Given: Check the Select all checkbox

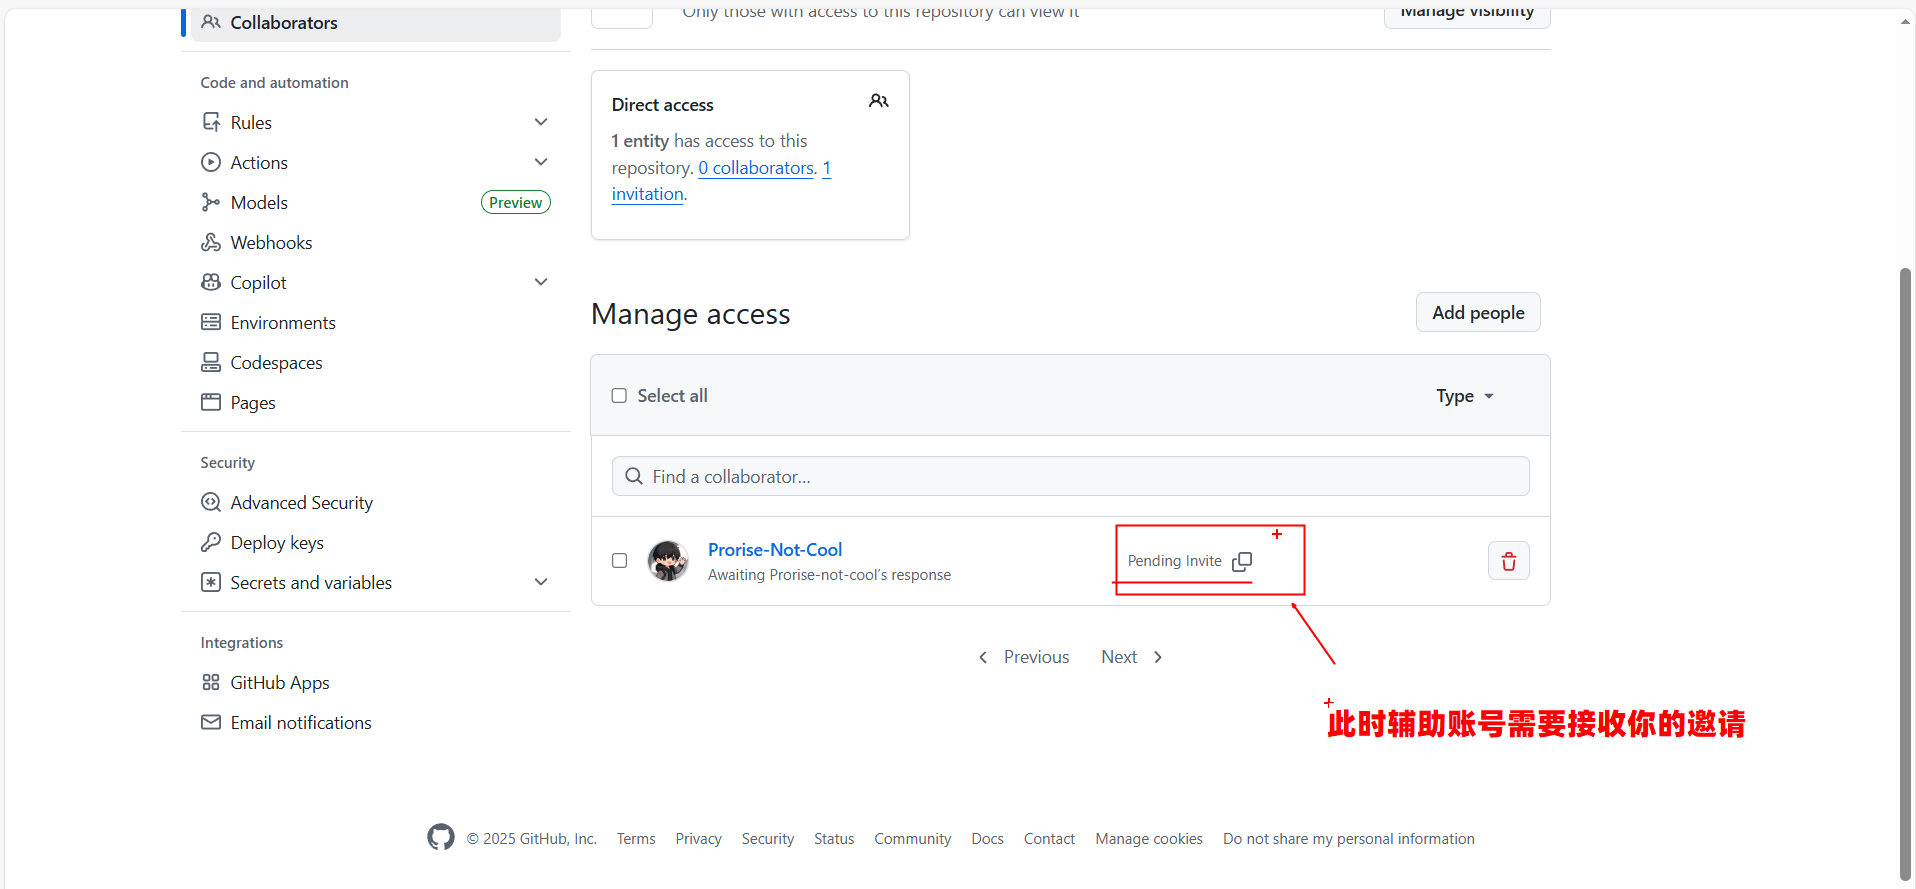Looking at the screenshot, I should (x=619, y=396).
